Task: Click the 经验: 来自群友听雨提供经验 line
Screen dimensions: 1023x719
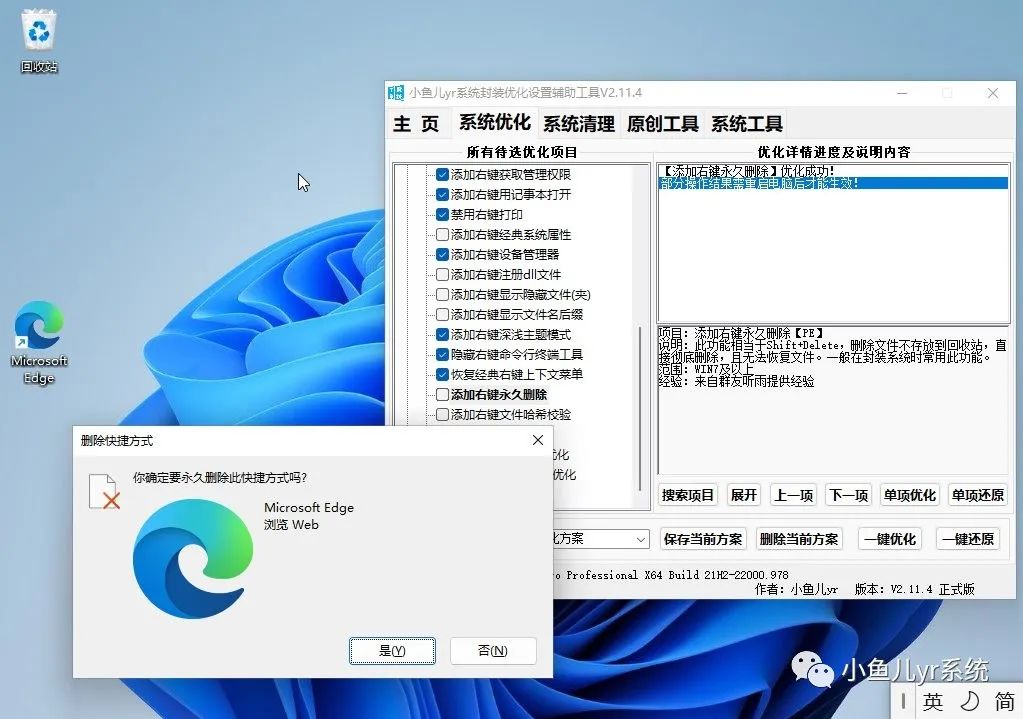Action: [736, 381]
